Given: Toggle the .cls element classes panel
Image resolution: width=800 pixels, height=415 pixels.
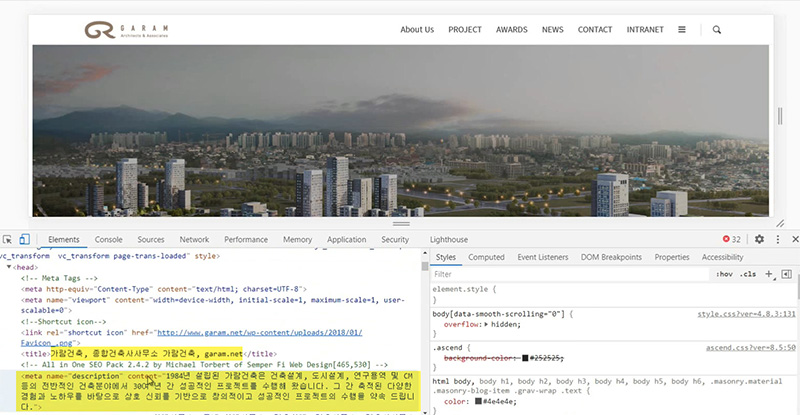Looking at the screenshot, I should [748, 273].
